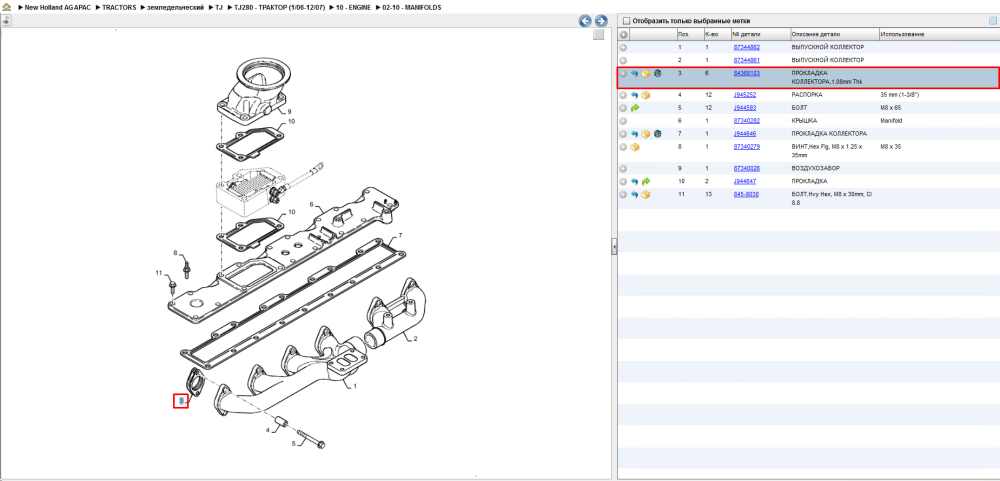This screenshot has width=1000, height=481.
Task: Click the forward arrow navigation button
Action: [600, 21]
